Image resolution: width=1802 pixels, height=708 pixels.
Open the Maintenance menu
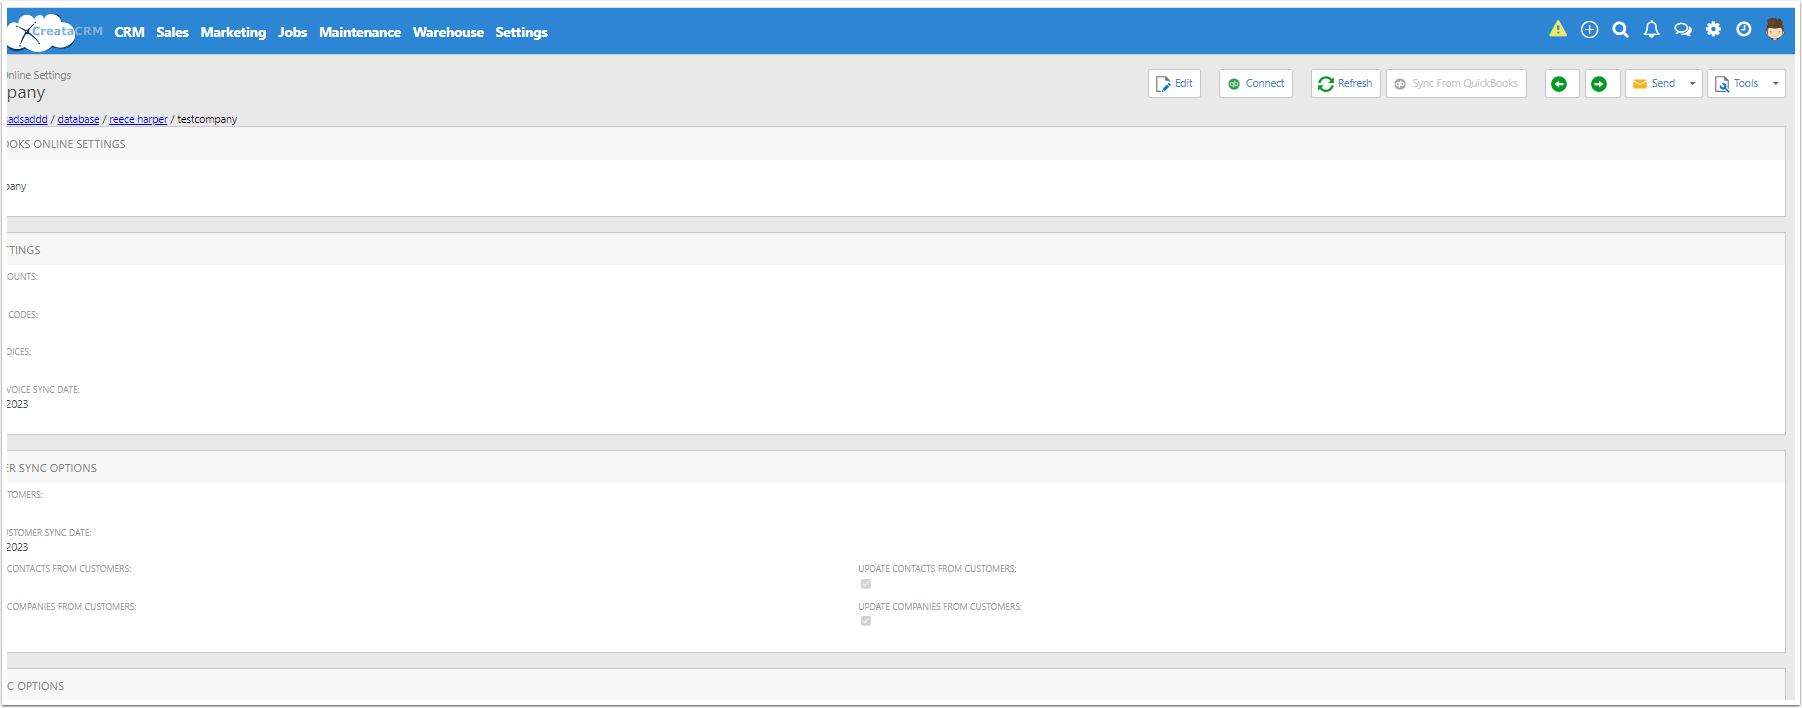360,32
